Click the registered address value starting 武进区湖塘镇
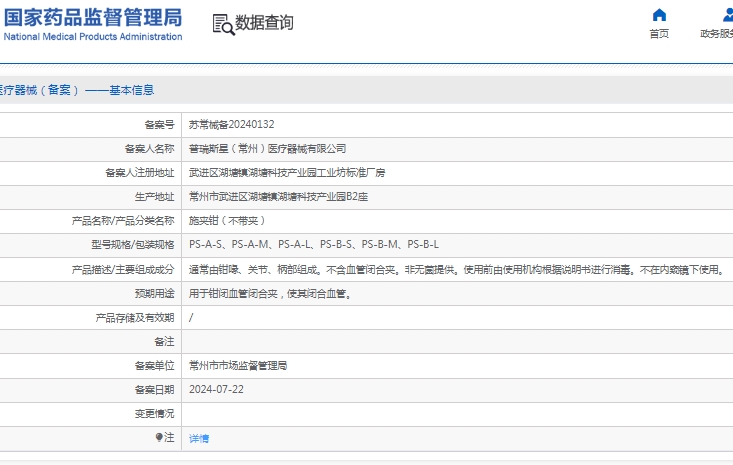Viewport: 733px width, 465px height. tap(287, 172)
